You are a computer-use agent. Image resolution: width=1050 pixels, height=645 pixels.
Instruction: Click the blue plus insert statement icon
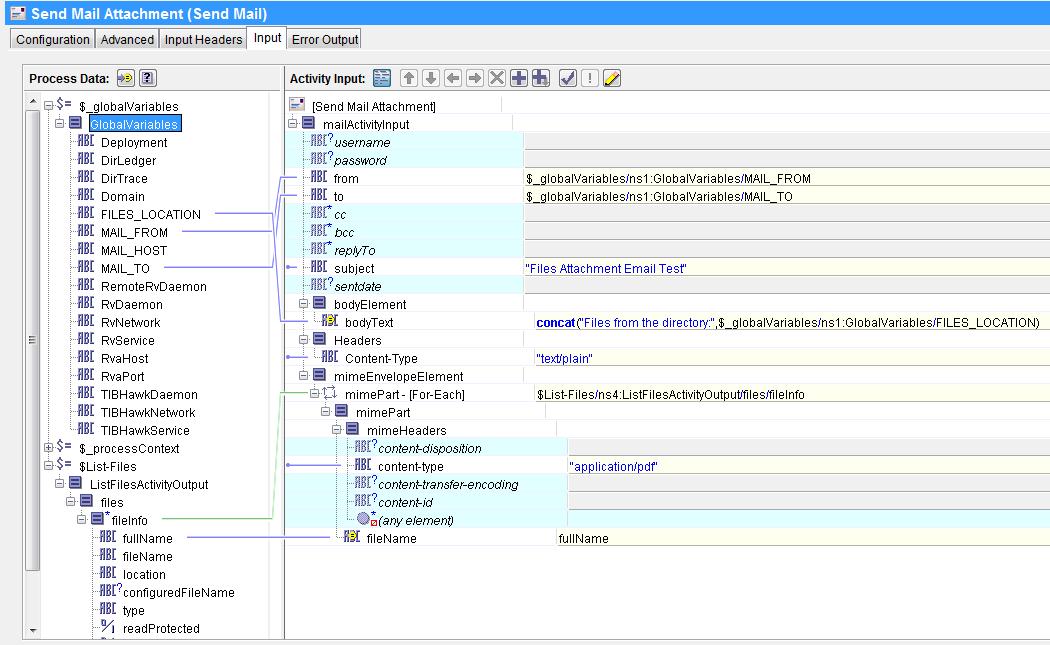pyautogui.click(x=519, y=78)
